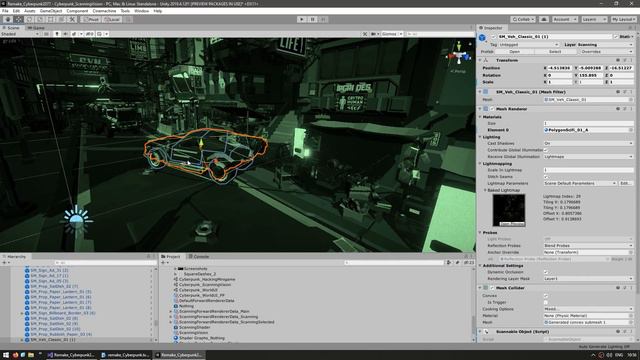
Task: Open the Windows Start menu
Action: click(x=6, y=355)
